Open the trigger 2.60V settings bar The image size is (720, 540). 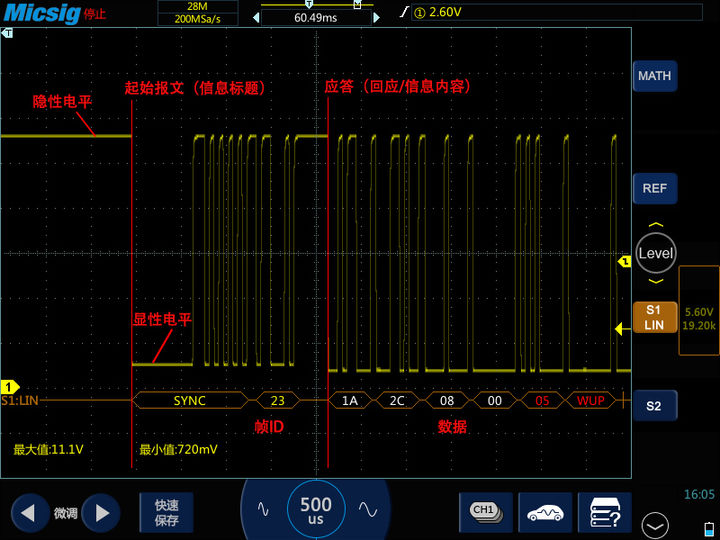[x=556, y=12]
